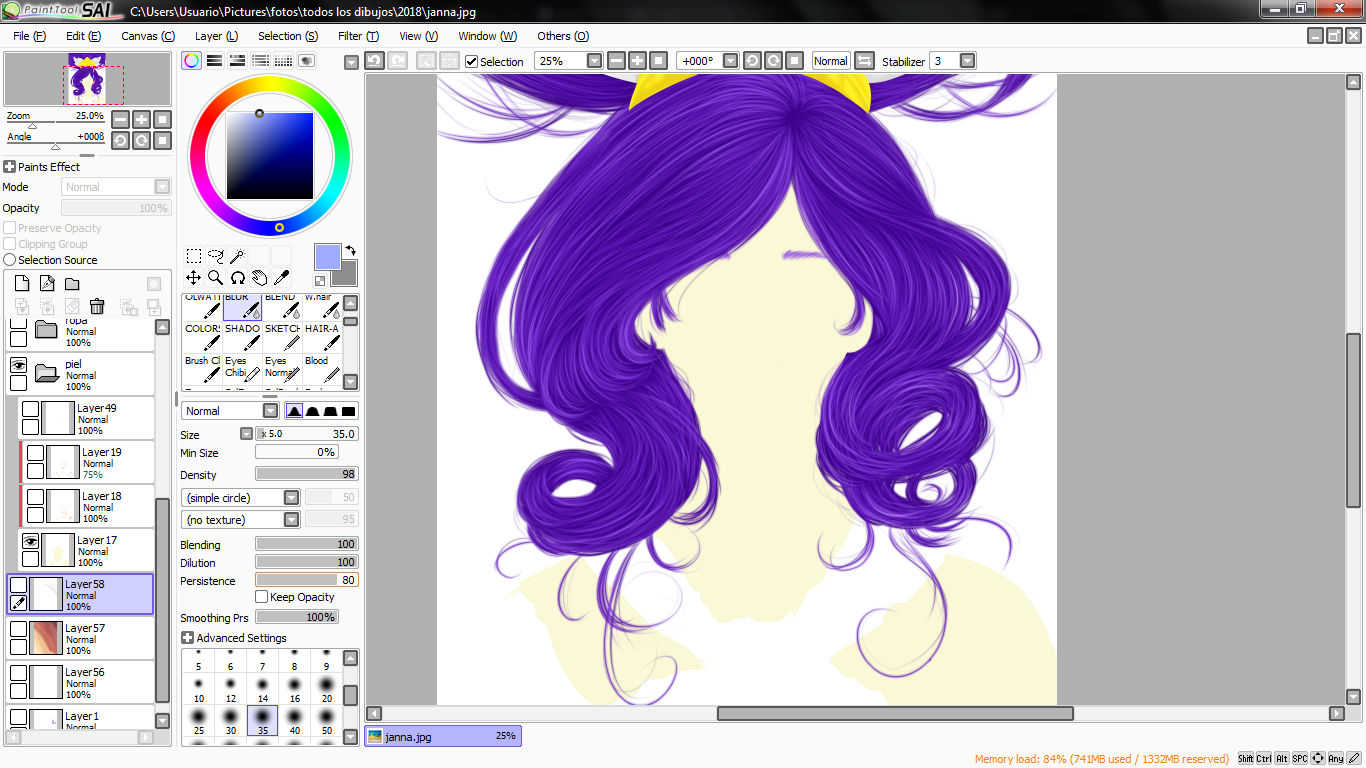Image resolution: width=1366 pixels, height=768 pixels.
Task: Select the SKETCH pencil brush preset
Action: 282,337
